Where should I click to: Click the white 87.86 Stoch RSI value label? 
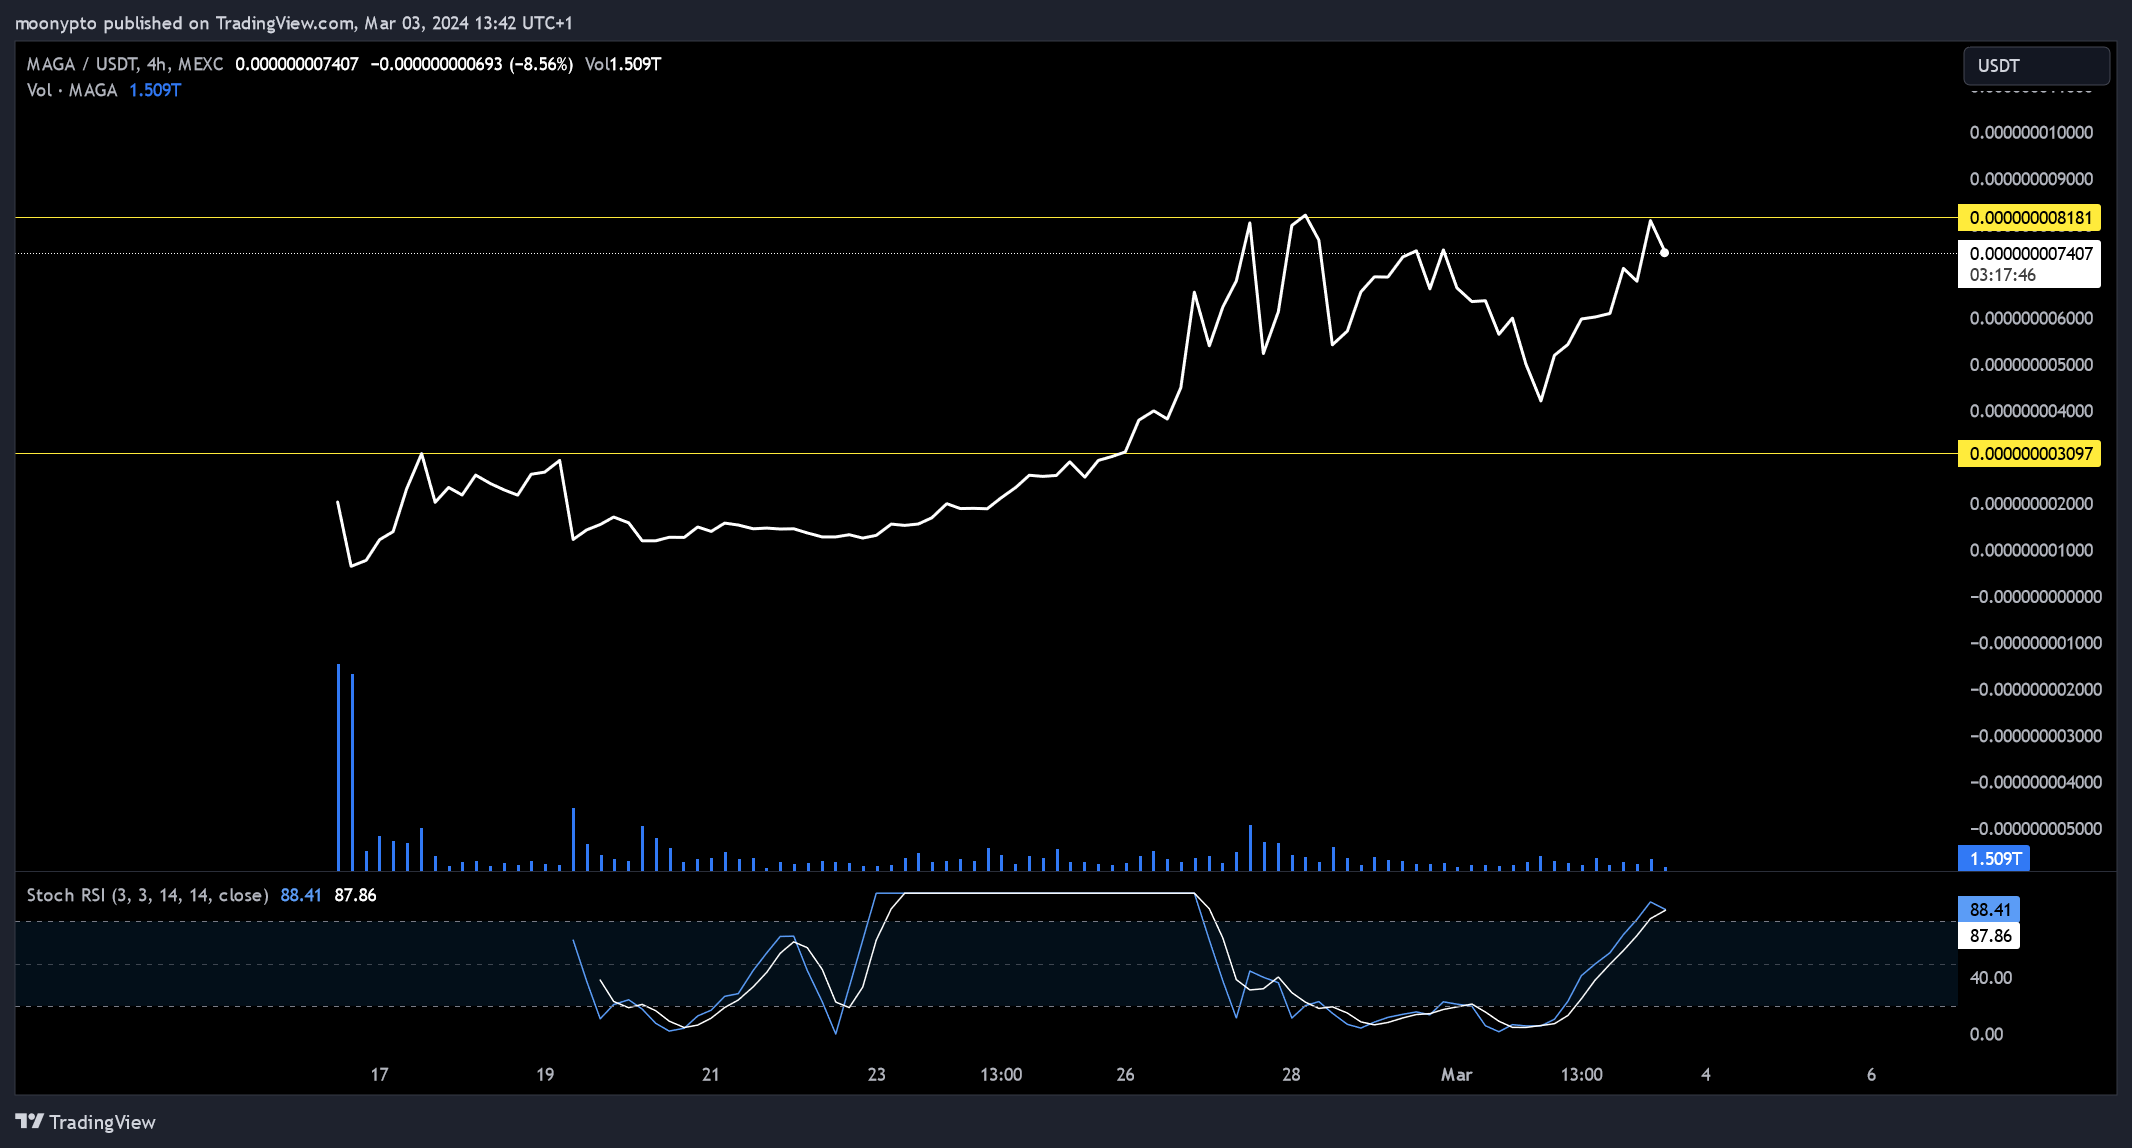click(x=1989, y=935)
